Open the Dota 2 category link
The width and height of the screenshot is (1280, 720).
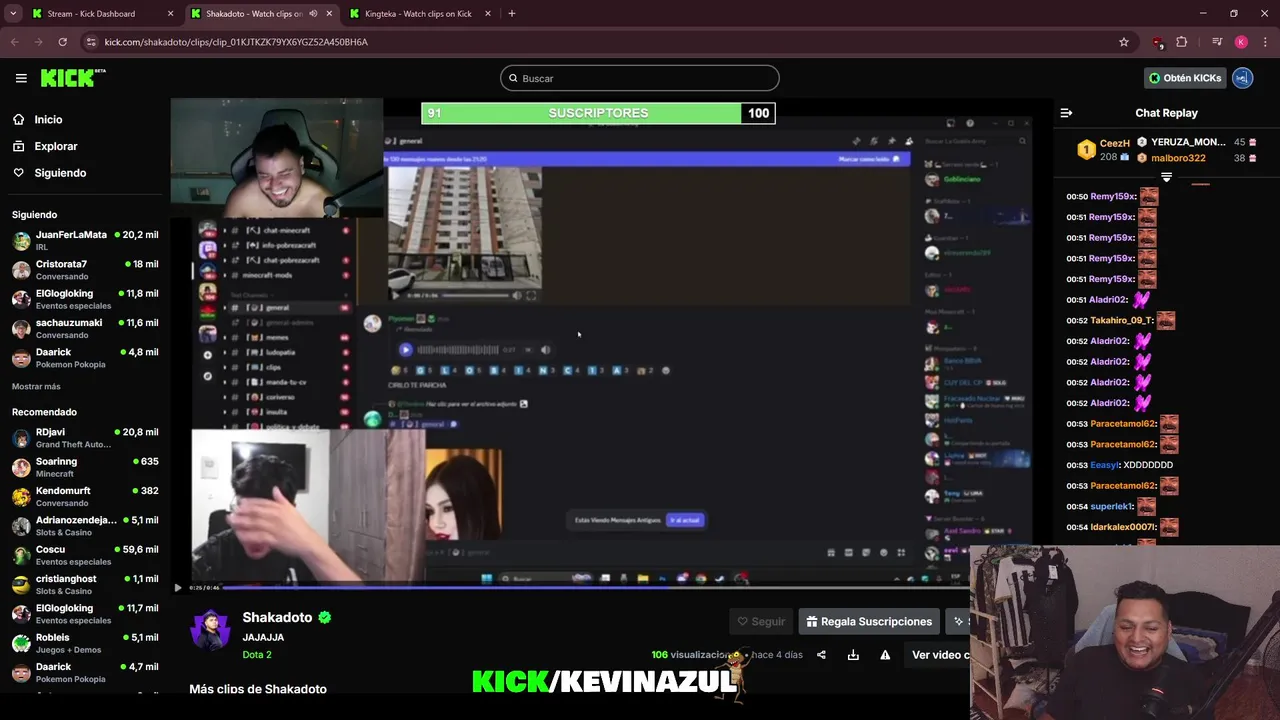pyautogui.click(x=257, y=655)
